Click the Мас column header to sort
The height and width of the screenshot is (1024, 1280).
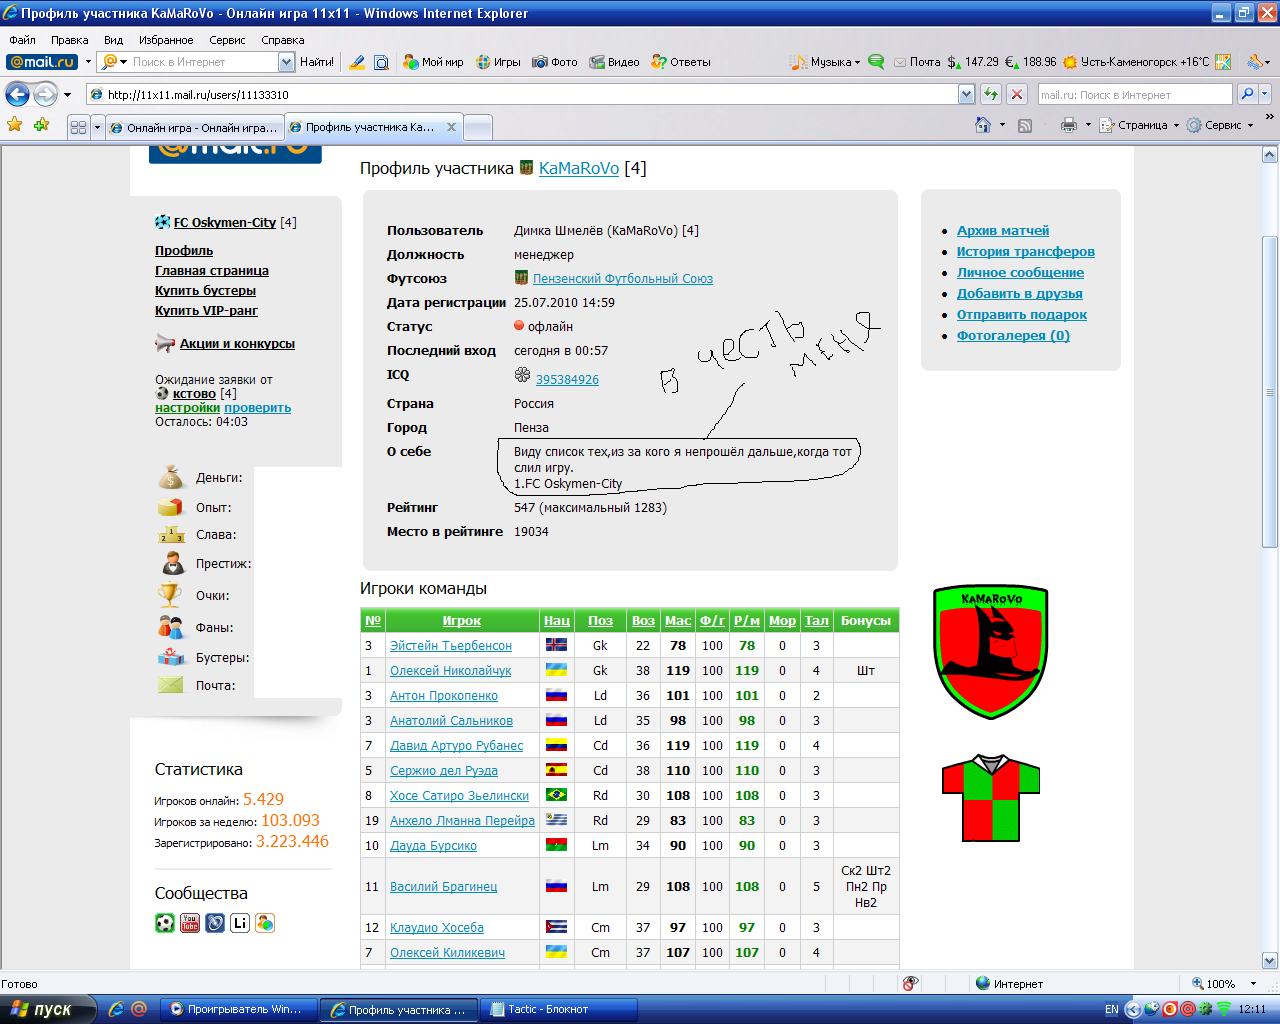tap(677, 620)
